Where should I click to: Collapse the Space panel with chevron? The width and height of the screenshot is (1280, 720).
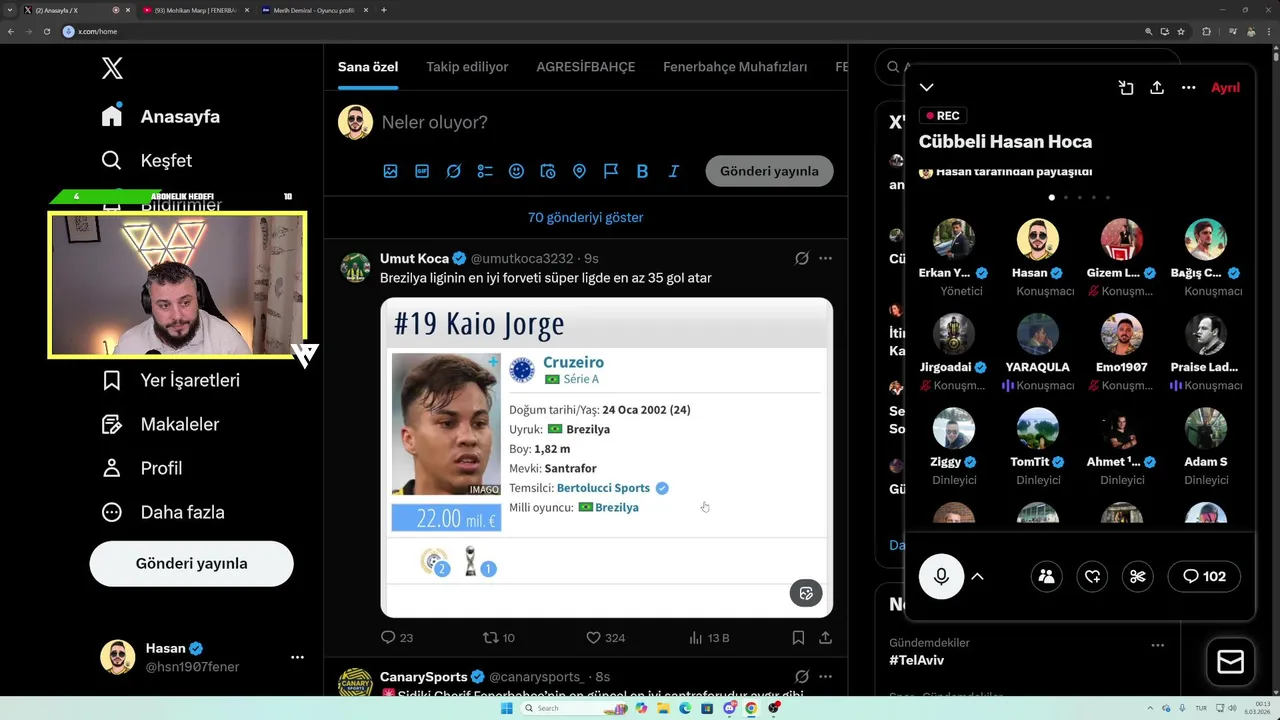[927, 88]
